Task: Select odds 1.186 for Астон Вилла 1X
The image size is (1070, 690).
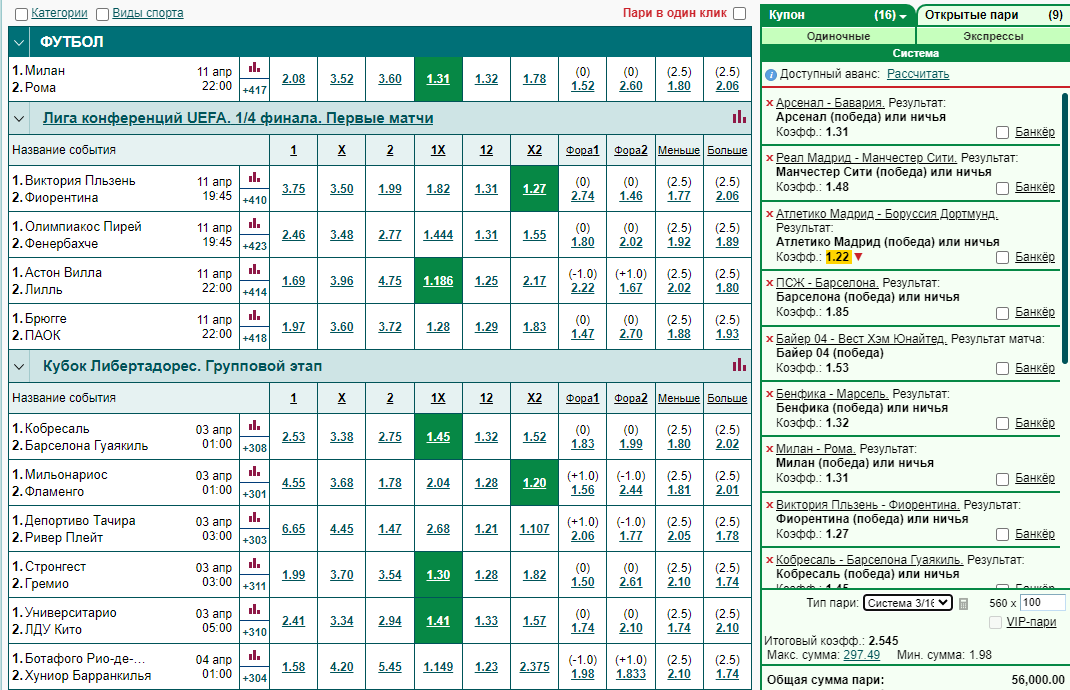Action: (x=438, y=281)
